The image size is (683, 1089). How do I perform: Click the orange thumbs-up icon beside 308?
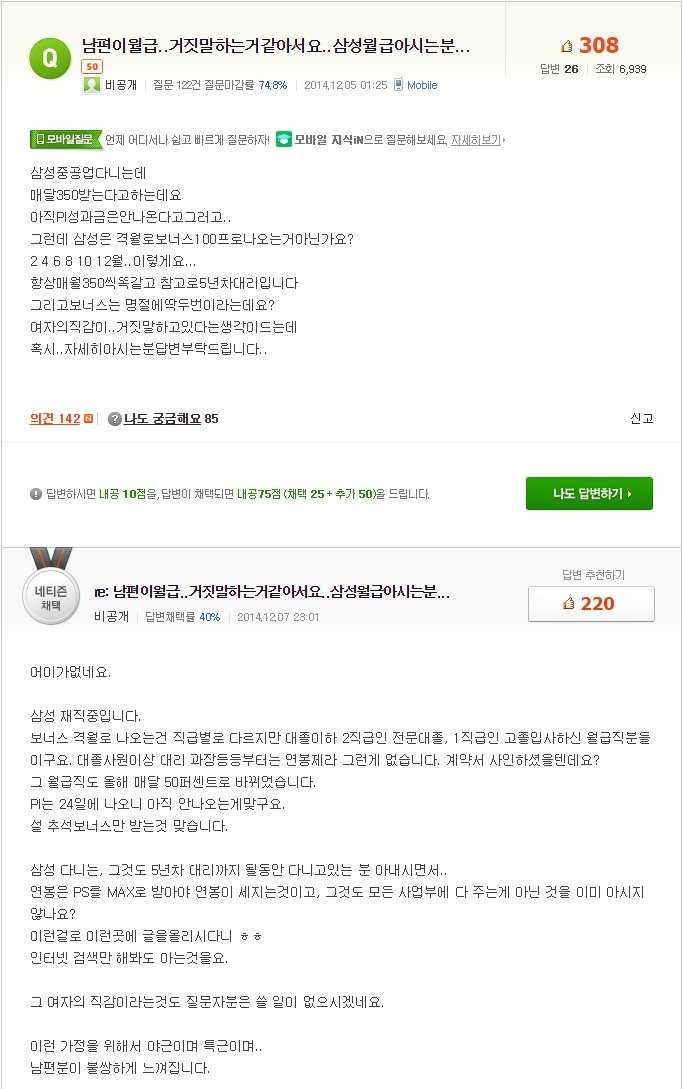[567, 46]
